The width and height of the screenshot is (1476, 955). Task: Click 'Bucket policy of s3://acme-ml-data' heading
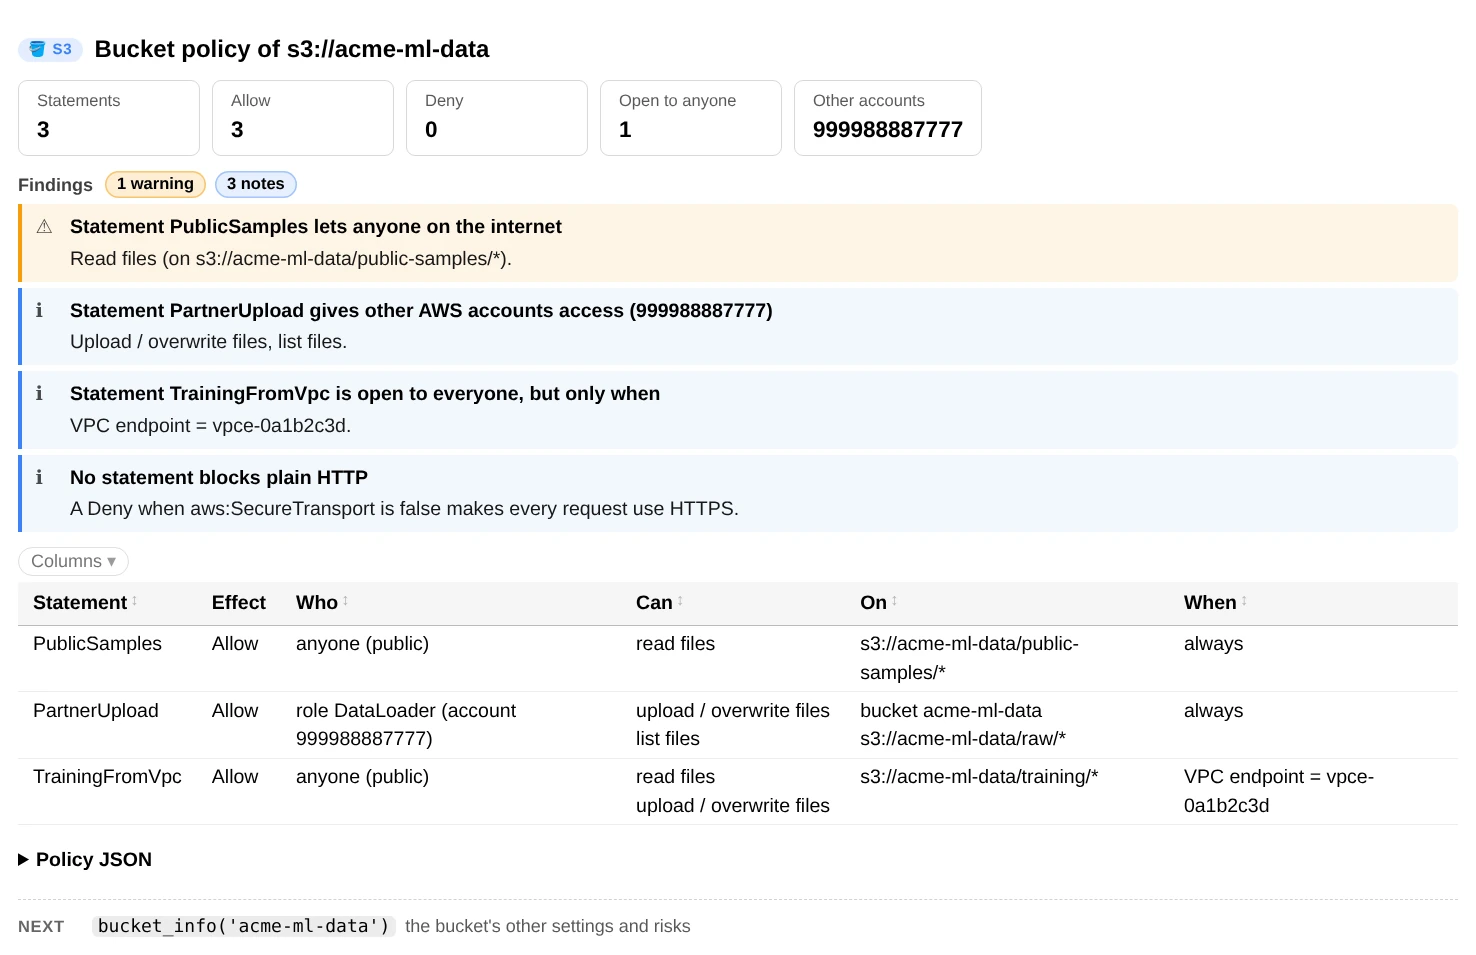coord(292,49)
